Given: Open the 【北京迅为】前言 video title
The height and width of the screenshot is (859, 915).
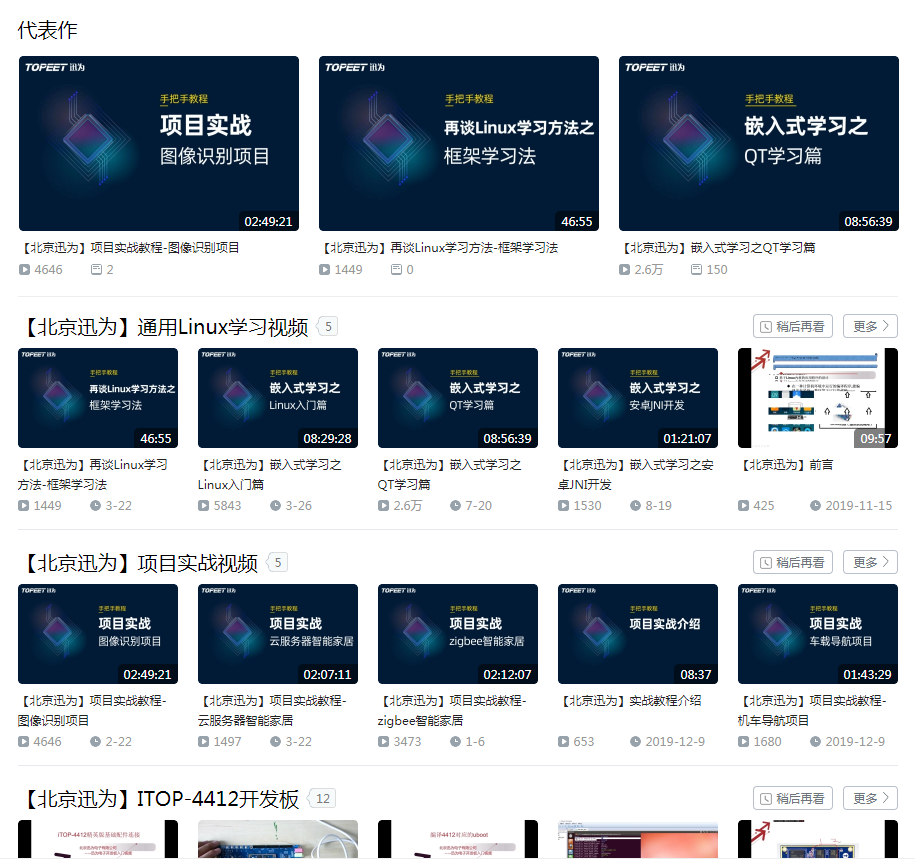Looking at the screenshot, I should click(786, 465).
